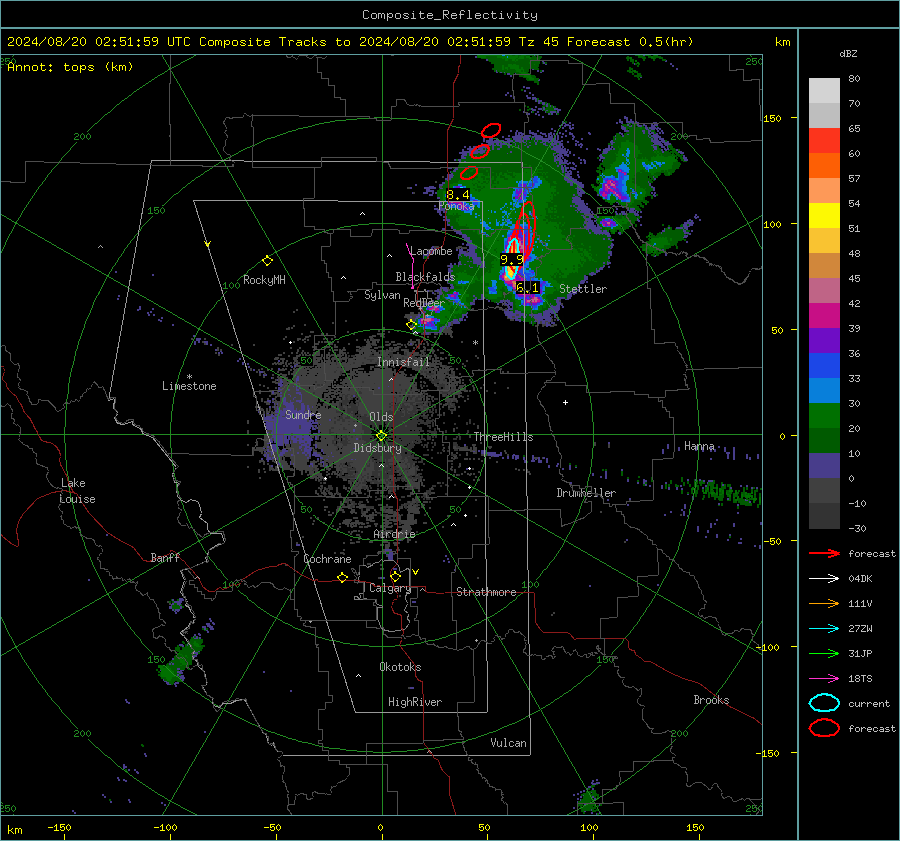Click the yellow diamond marker below Cochrane
Image resolution: width=900 pixels, height=841 pixels.
point(342,578)
